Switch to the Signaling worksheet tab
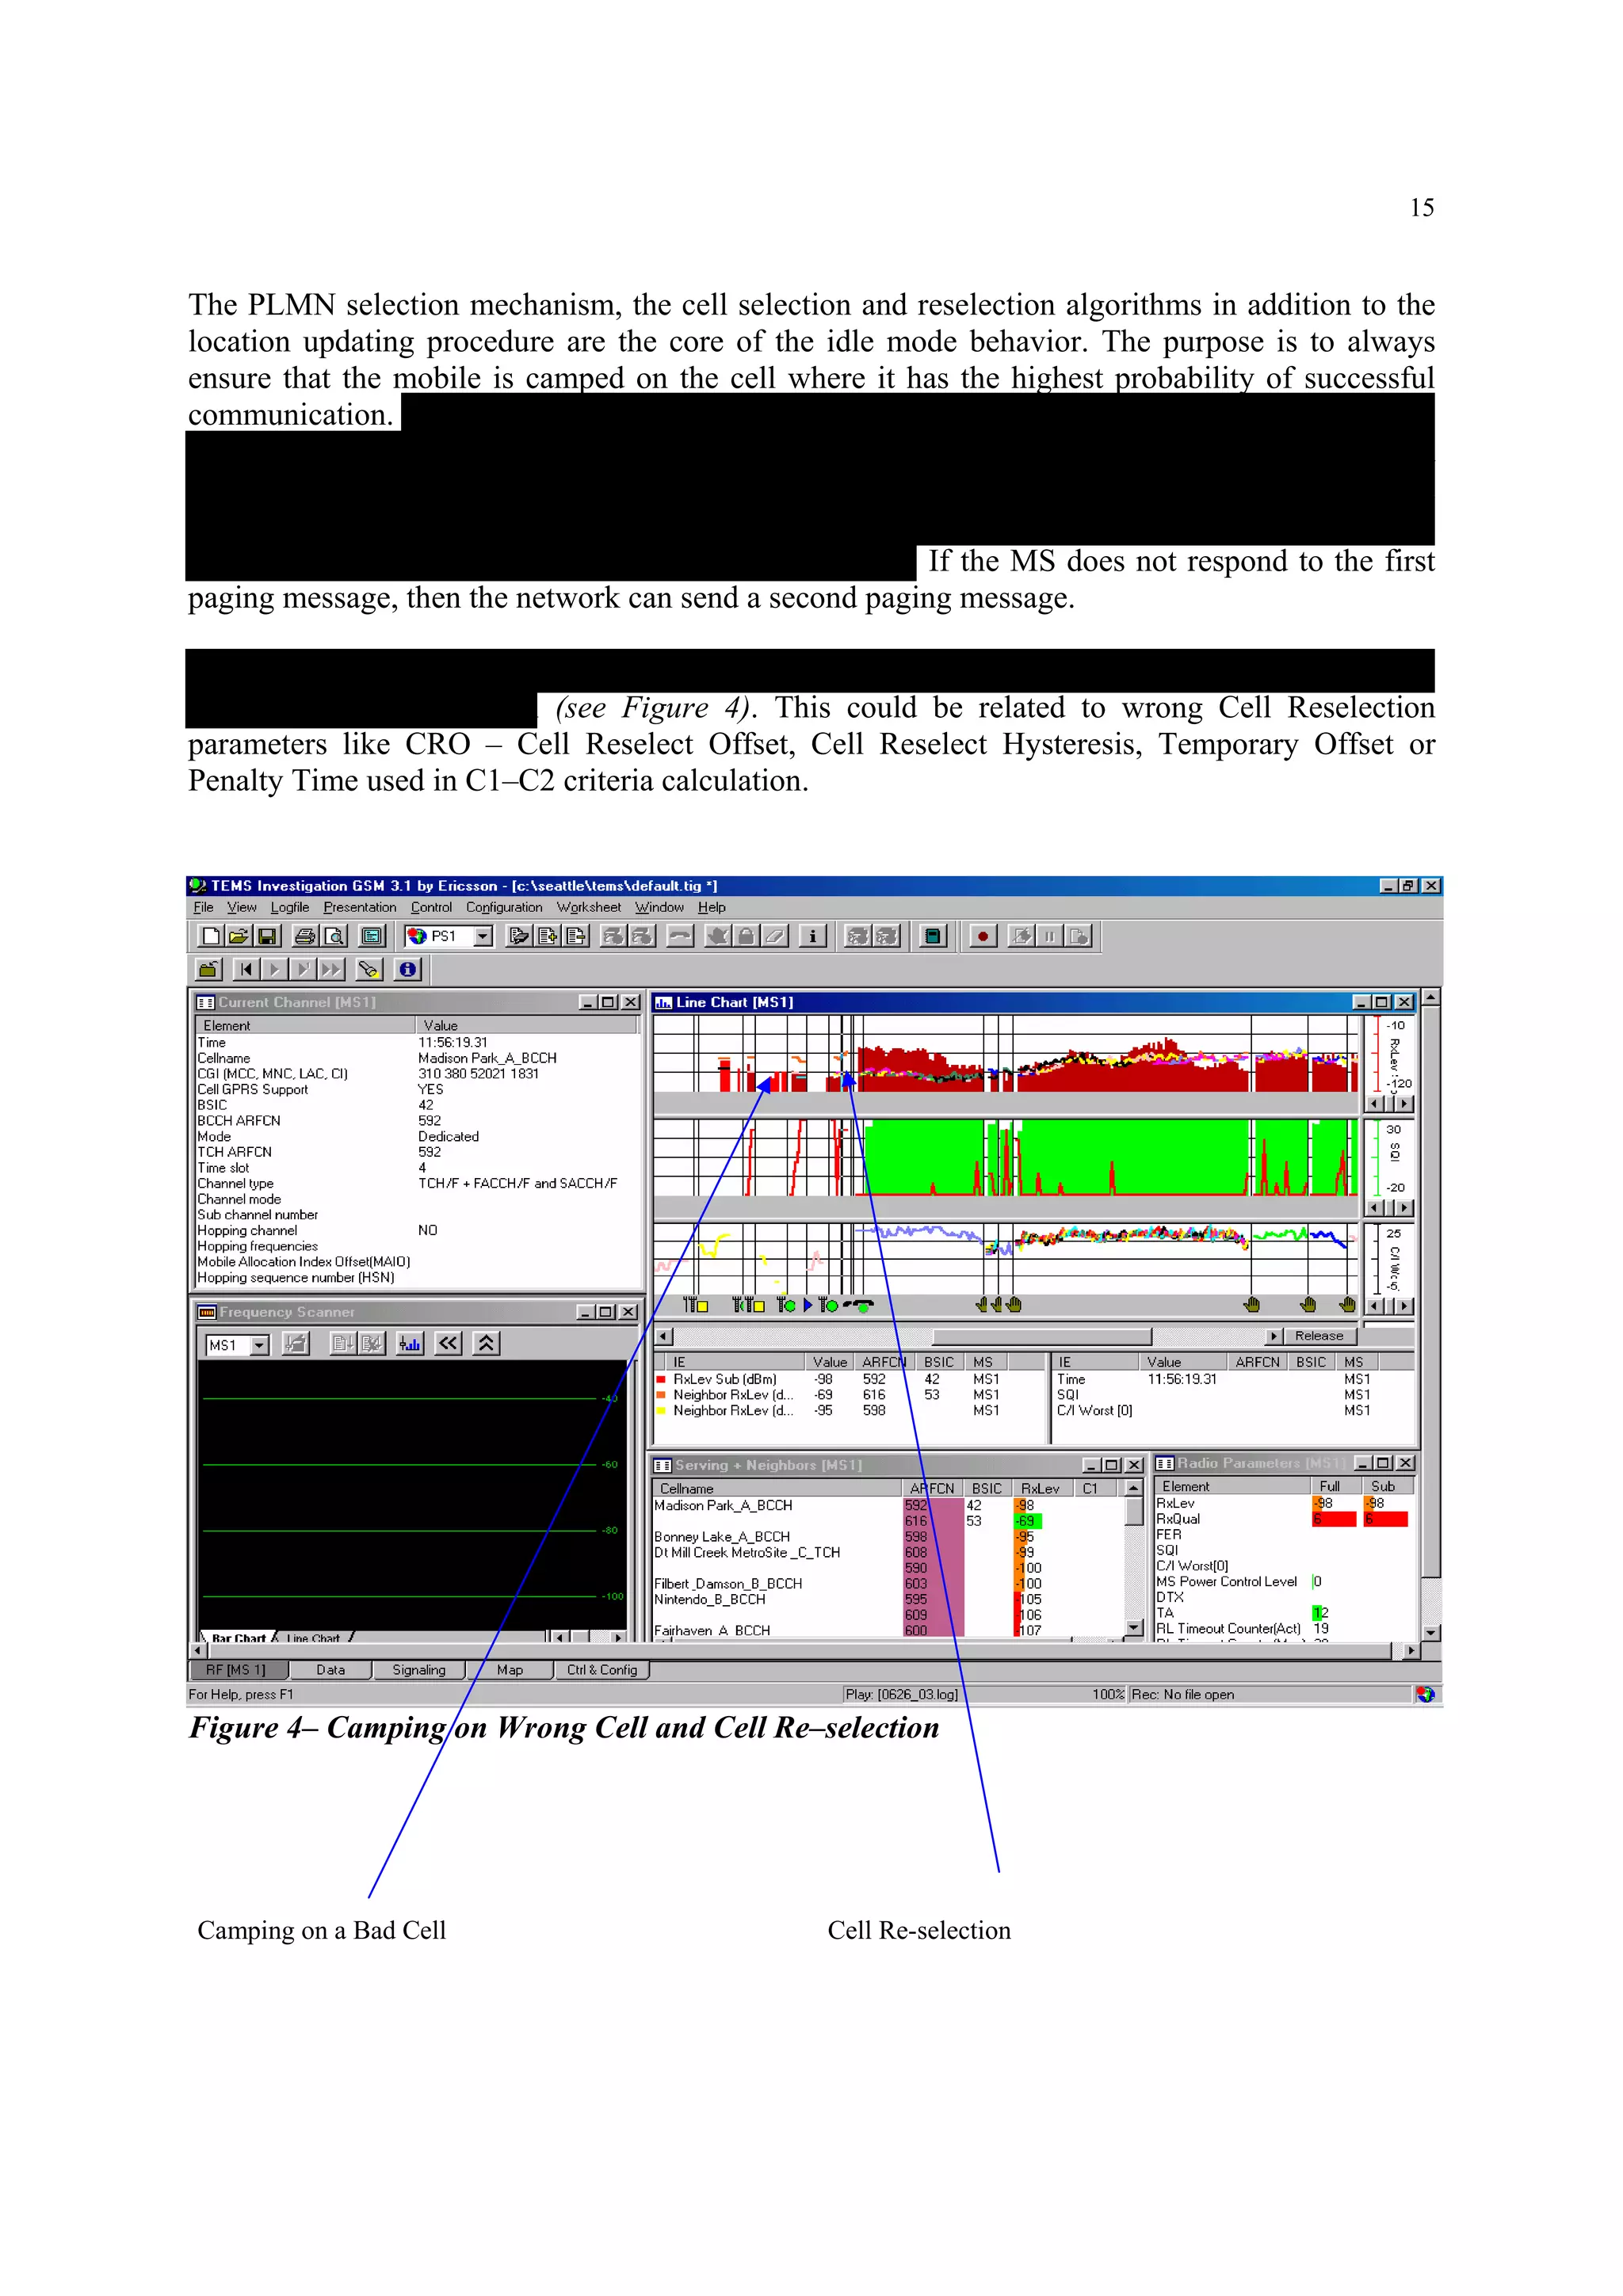Screen dimensions: 1623x2296 [x=419, y=1669]
